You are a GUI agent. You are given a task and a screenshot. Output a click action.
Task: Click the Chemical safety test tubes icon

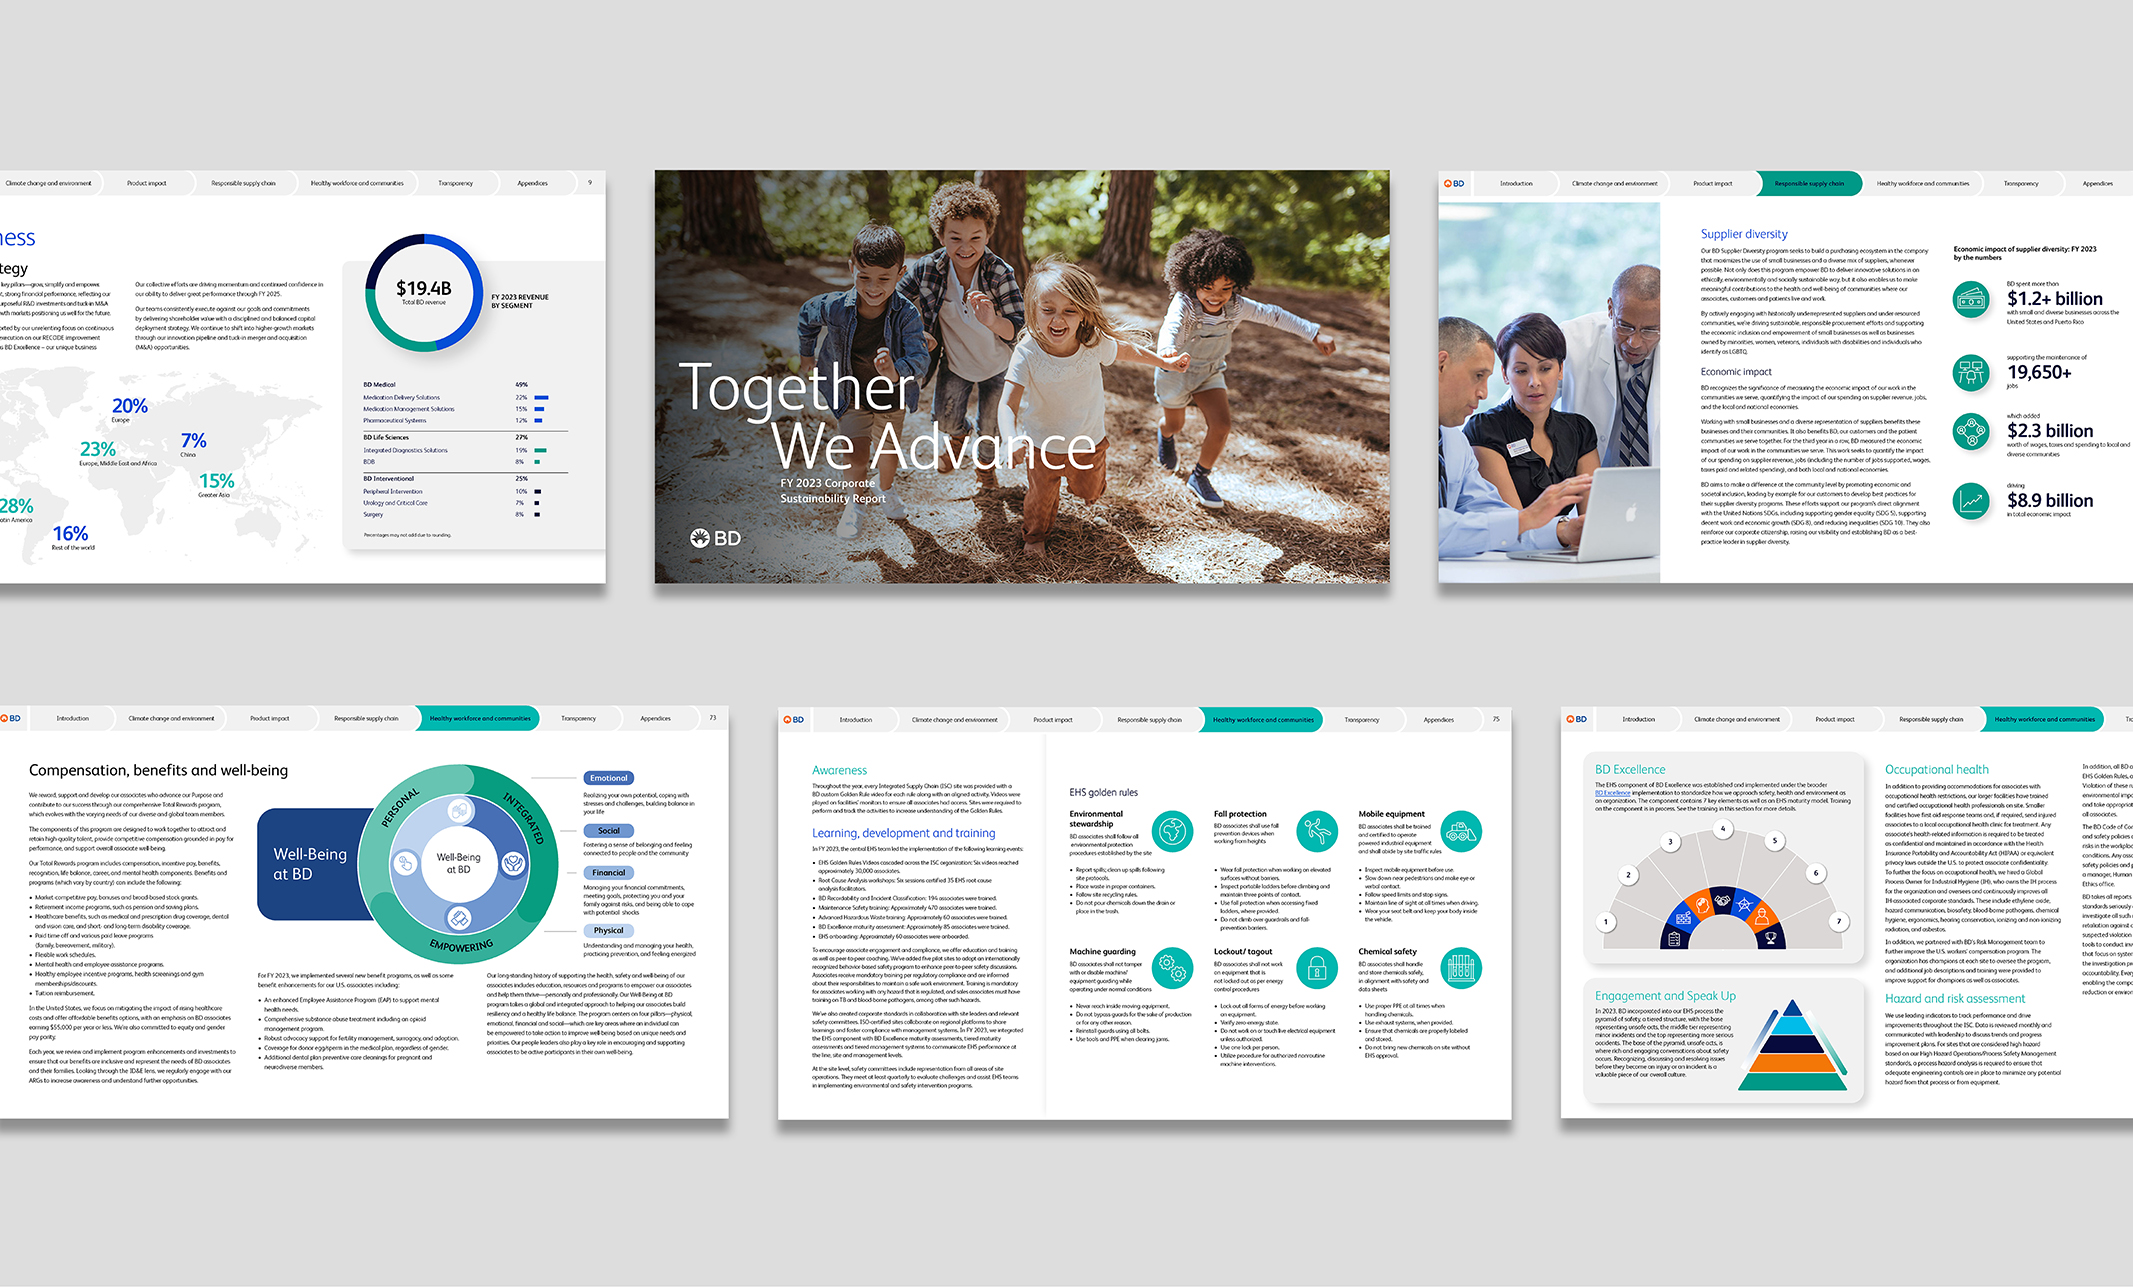click(x=1461, y=968)
